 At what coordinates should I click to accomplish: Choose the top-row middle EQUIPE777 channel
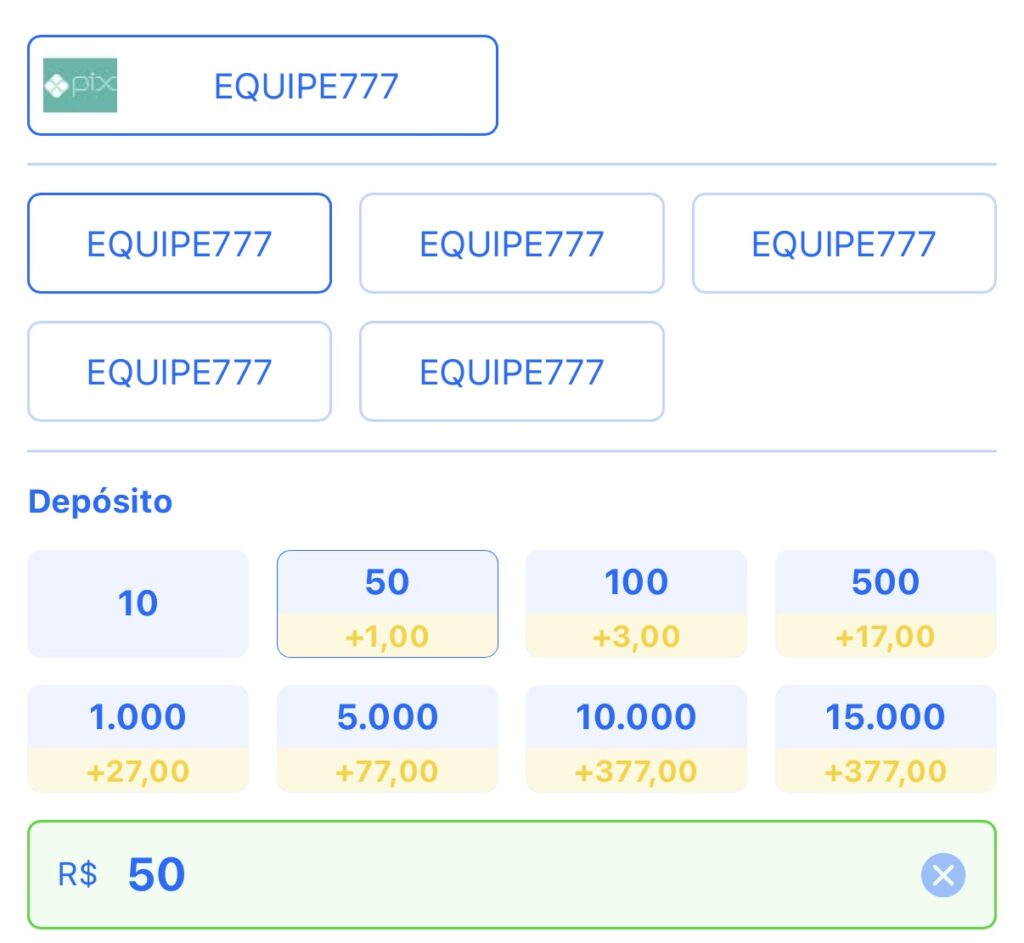511,244
